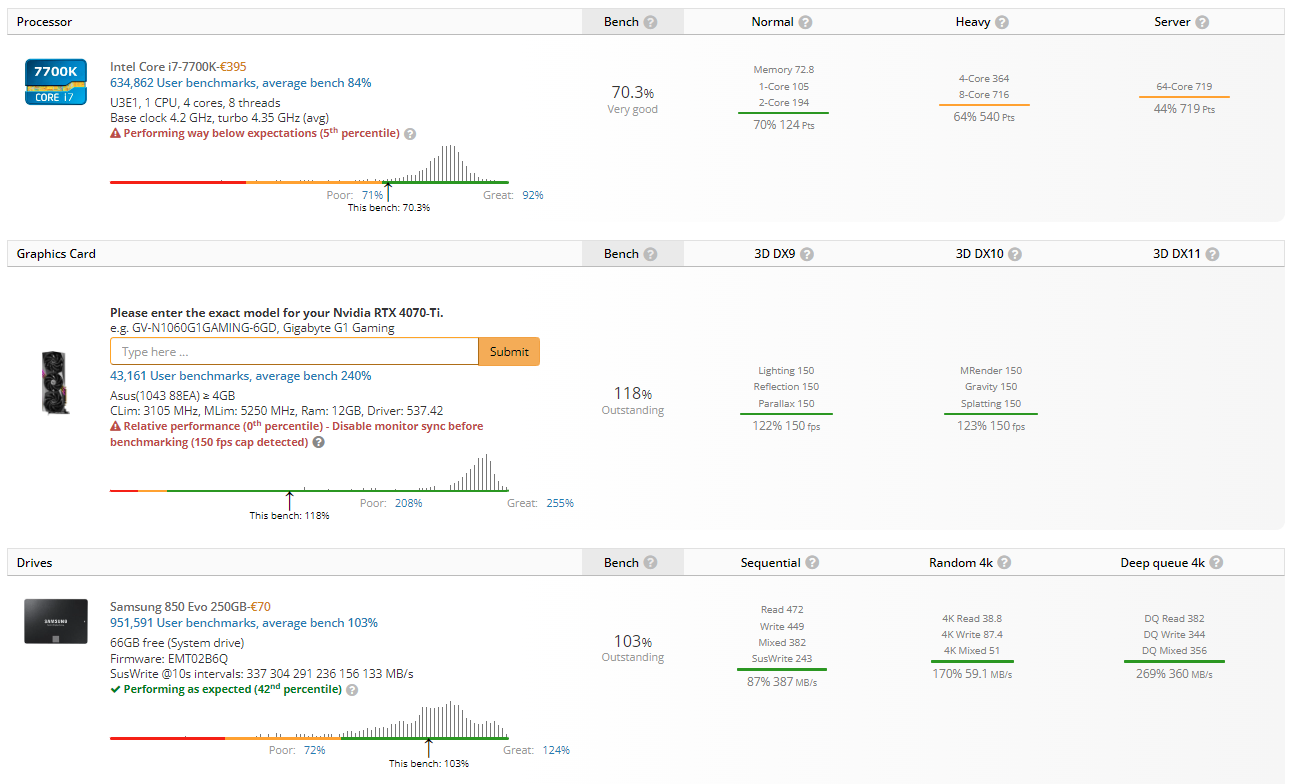Click the processor benchmark distribution chart
The height and width of the screenshot is (784, 1295).
click(310, 165)
